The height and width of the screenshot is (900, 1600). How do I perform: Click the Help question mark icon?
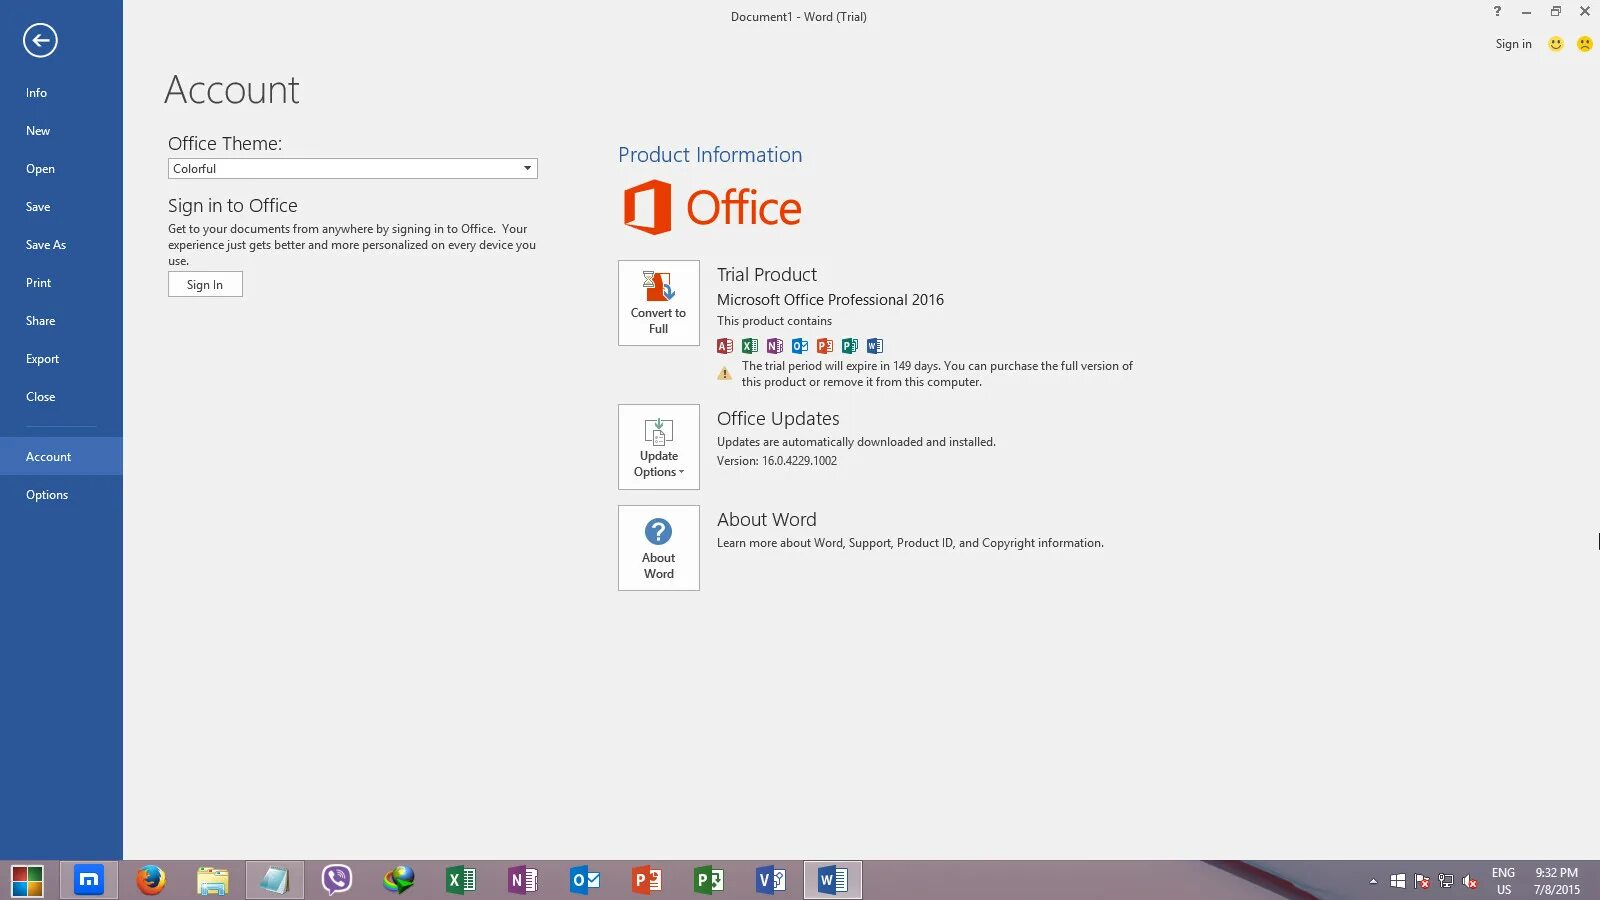(x=1497, y=12)
